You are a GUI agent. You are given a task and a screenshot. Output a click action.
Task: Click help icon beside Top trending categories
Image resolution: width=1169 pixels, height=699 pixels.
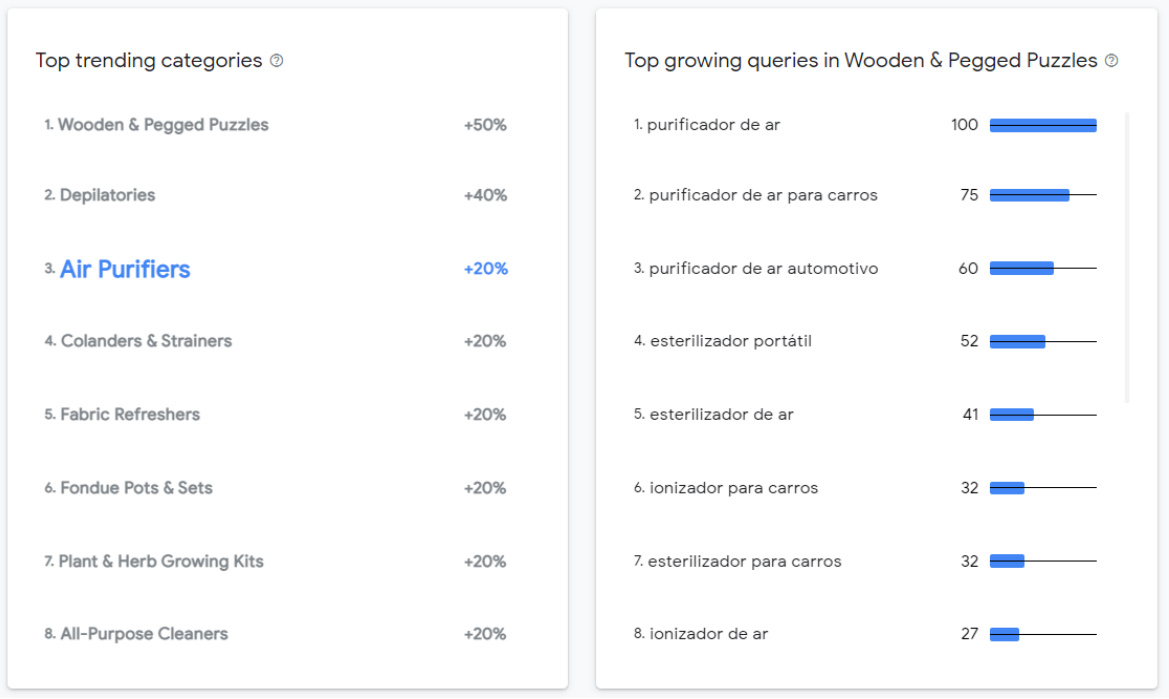[x=277, y=61]
